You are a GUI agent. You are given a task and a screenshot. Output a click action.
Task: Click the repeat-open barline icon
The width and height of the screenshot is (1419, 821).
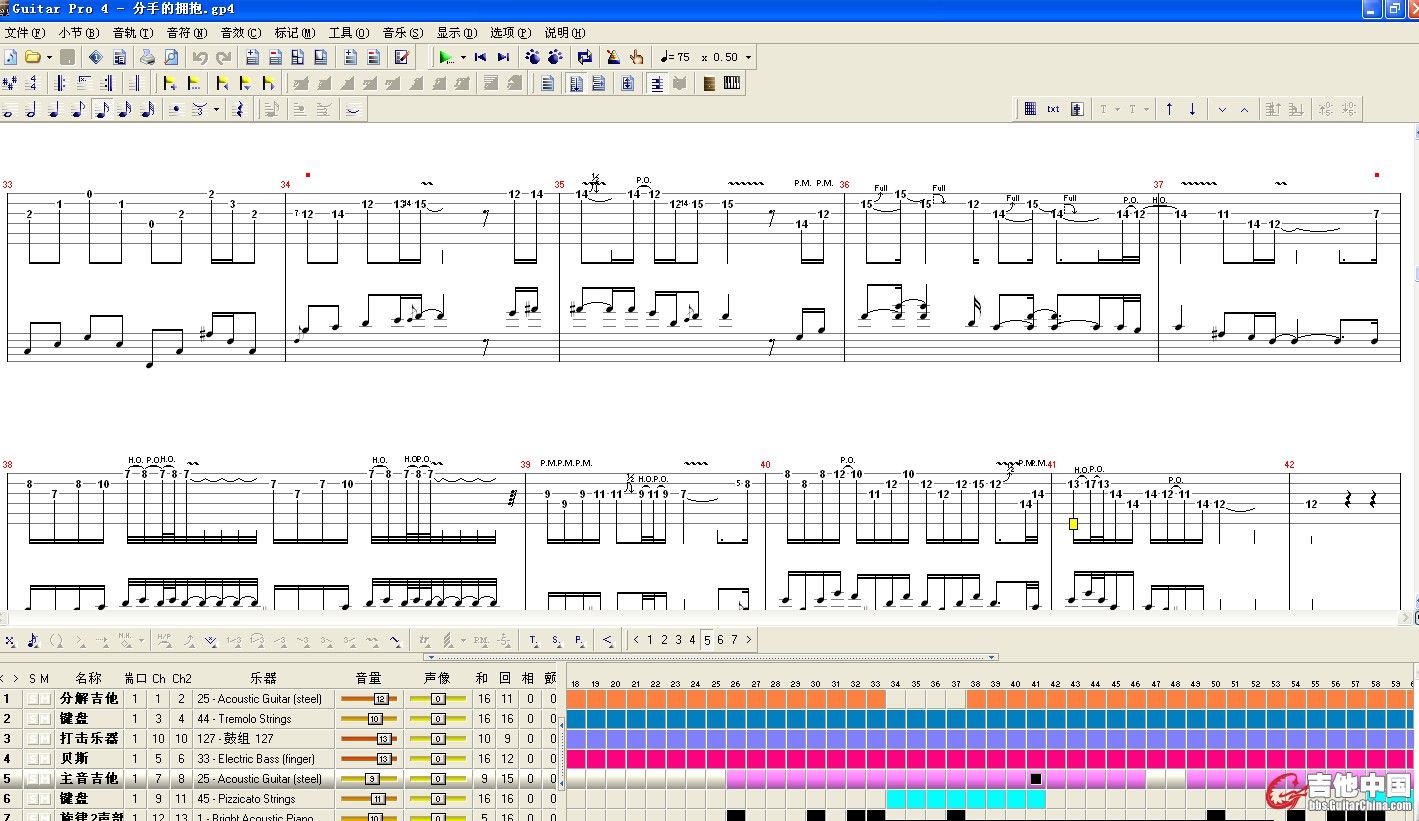click(x=59, y=83)
